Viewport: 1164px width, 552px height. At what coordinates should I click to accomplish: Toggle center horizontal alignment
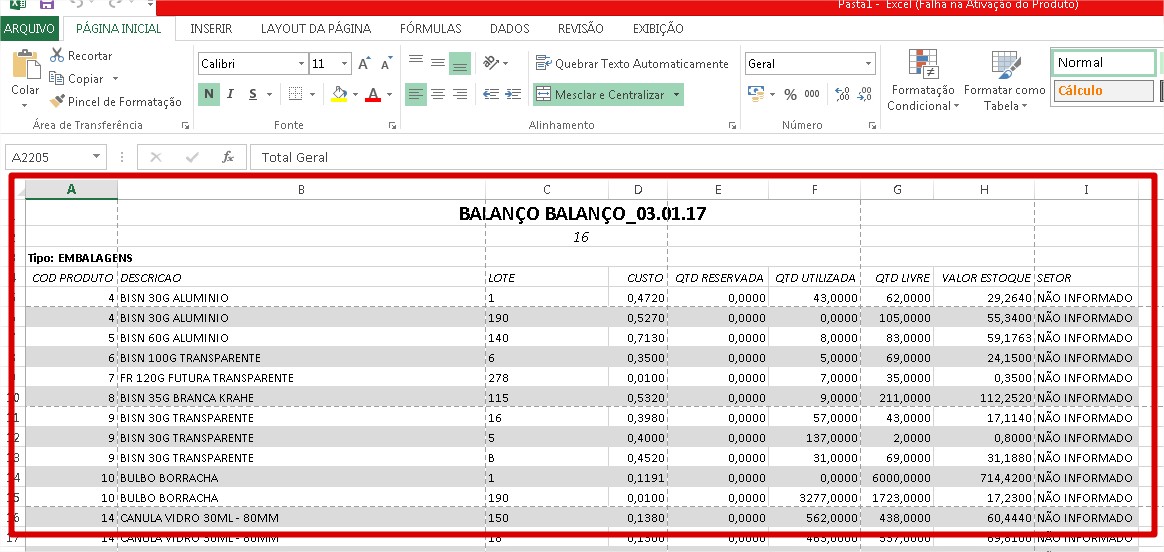click(x=438, y=95)
